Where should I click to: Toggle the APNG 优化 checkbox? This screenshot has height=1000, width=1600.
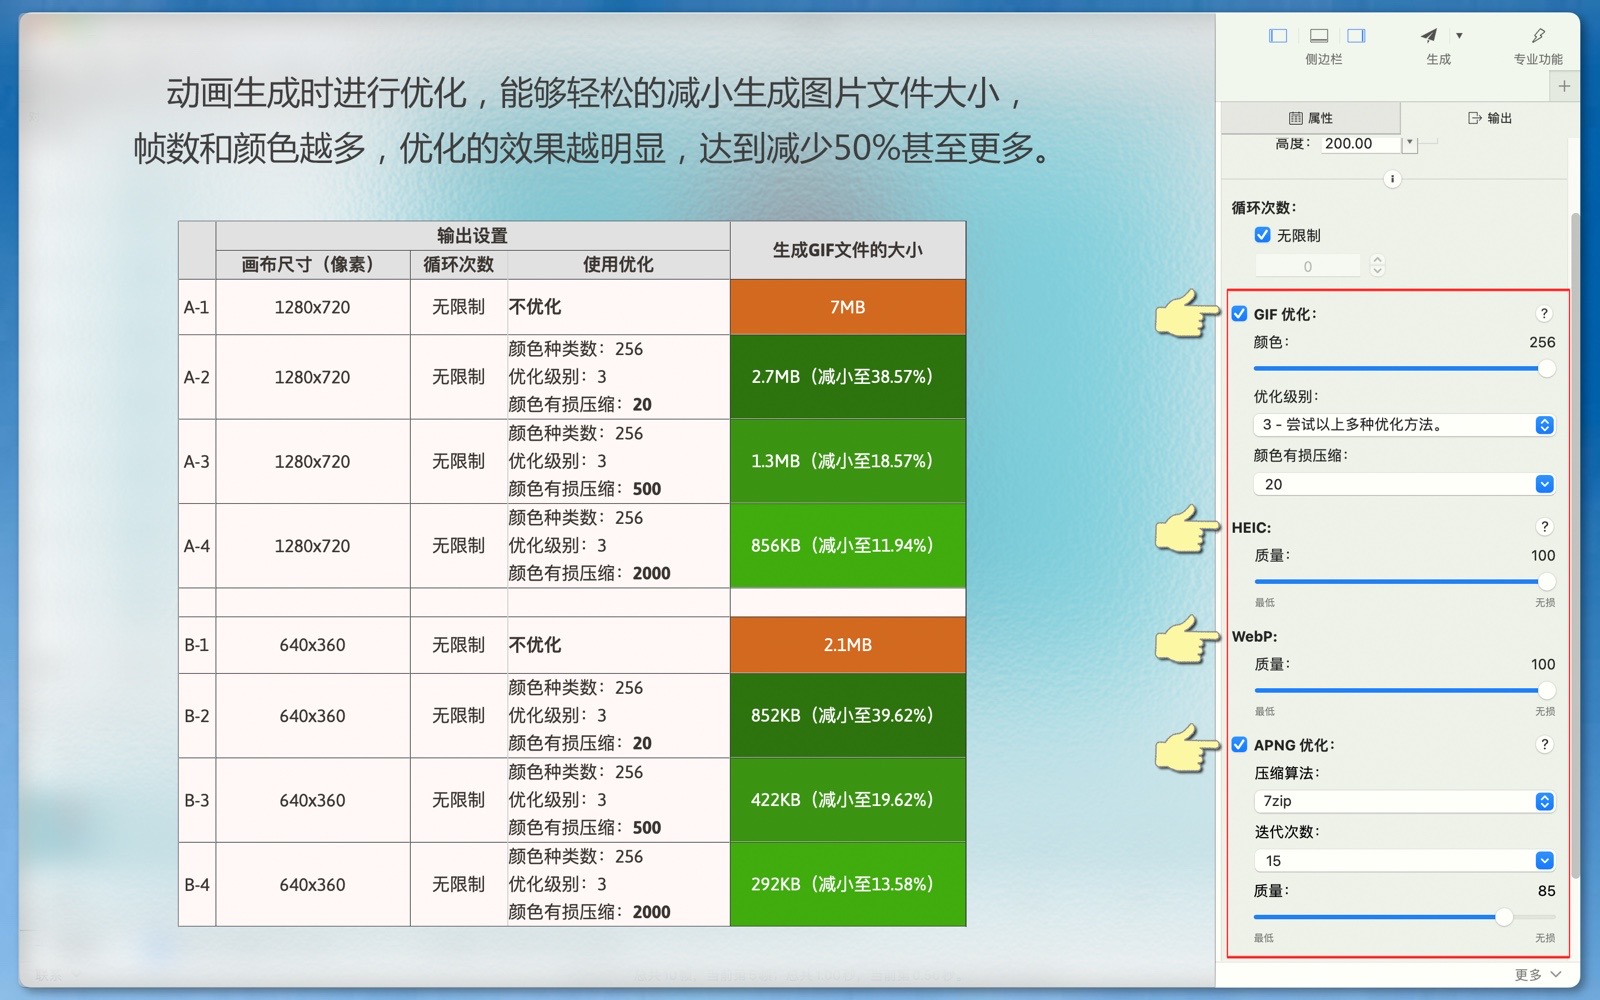[1240, 745]
